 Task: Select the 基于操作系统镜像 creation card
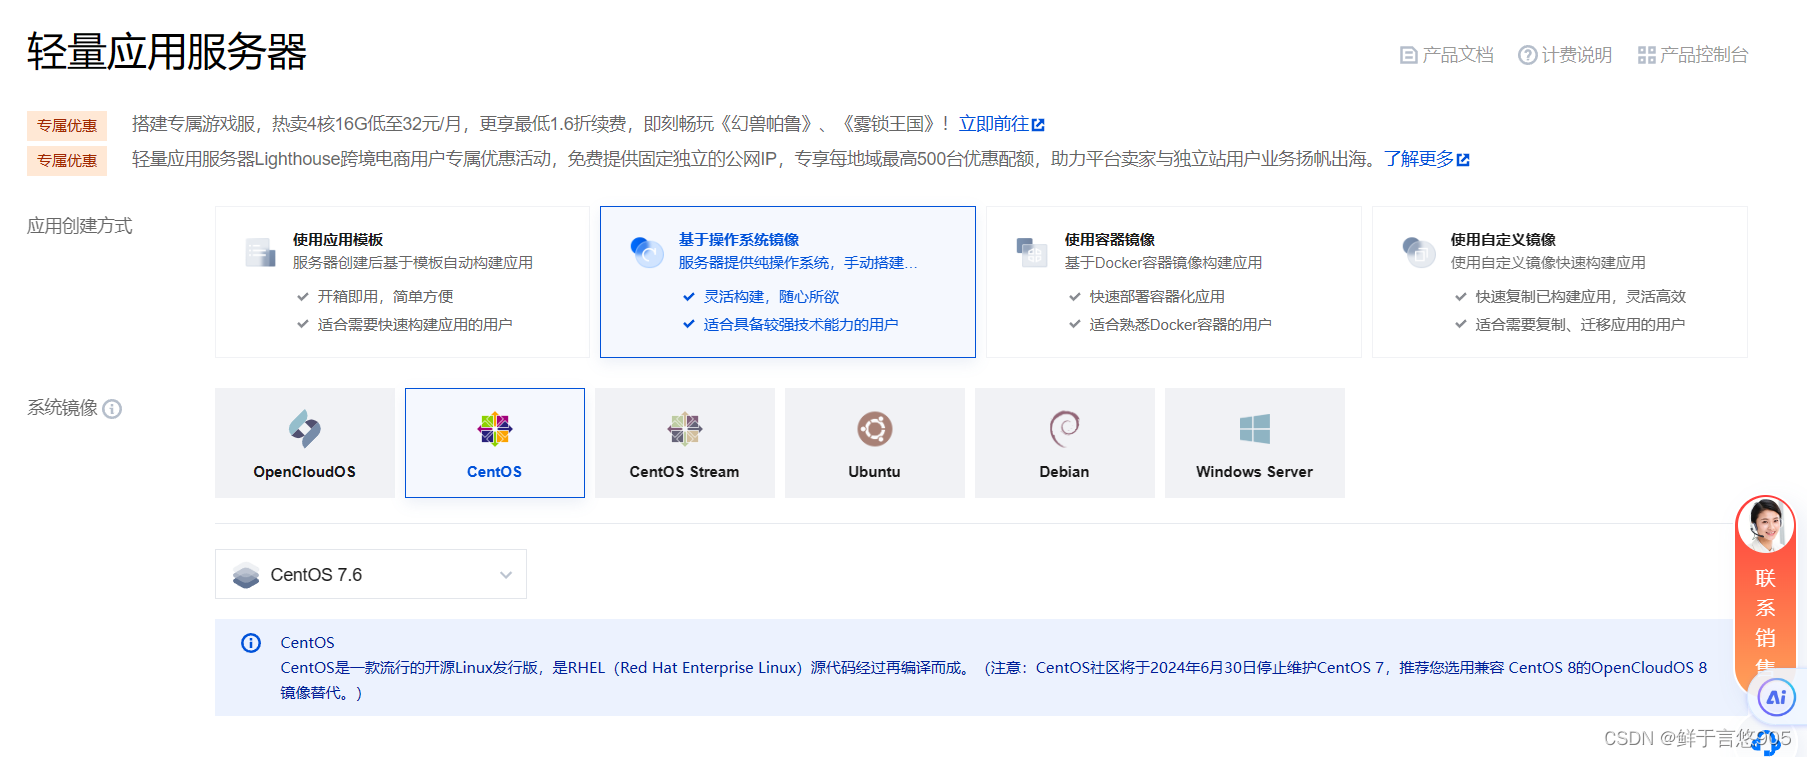pos(788,282)
